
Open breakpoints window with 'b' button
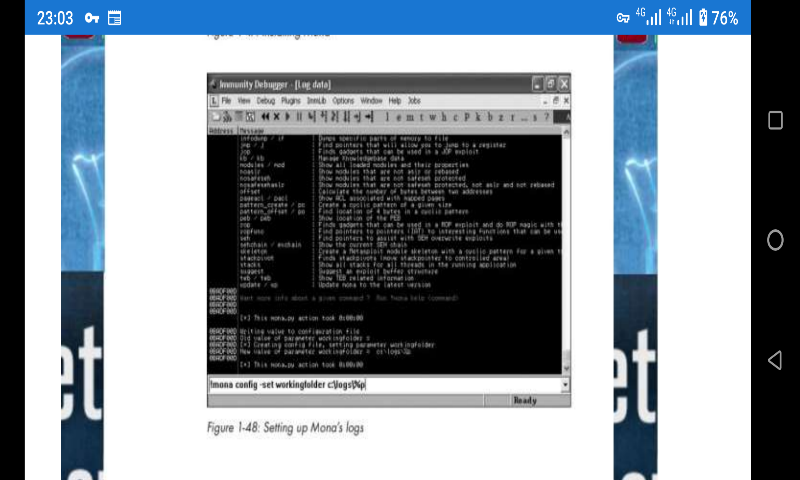click(490, 117)
